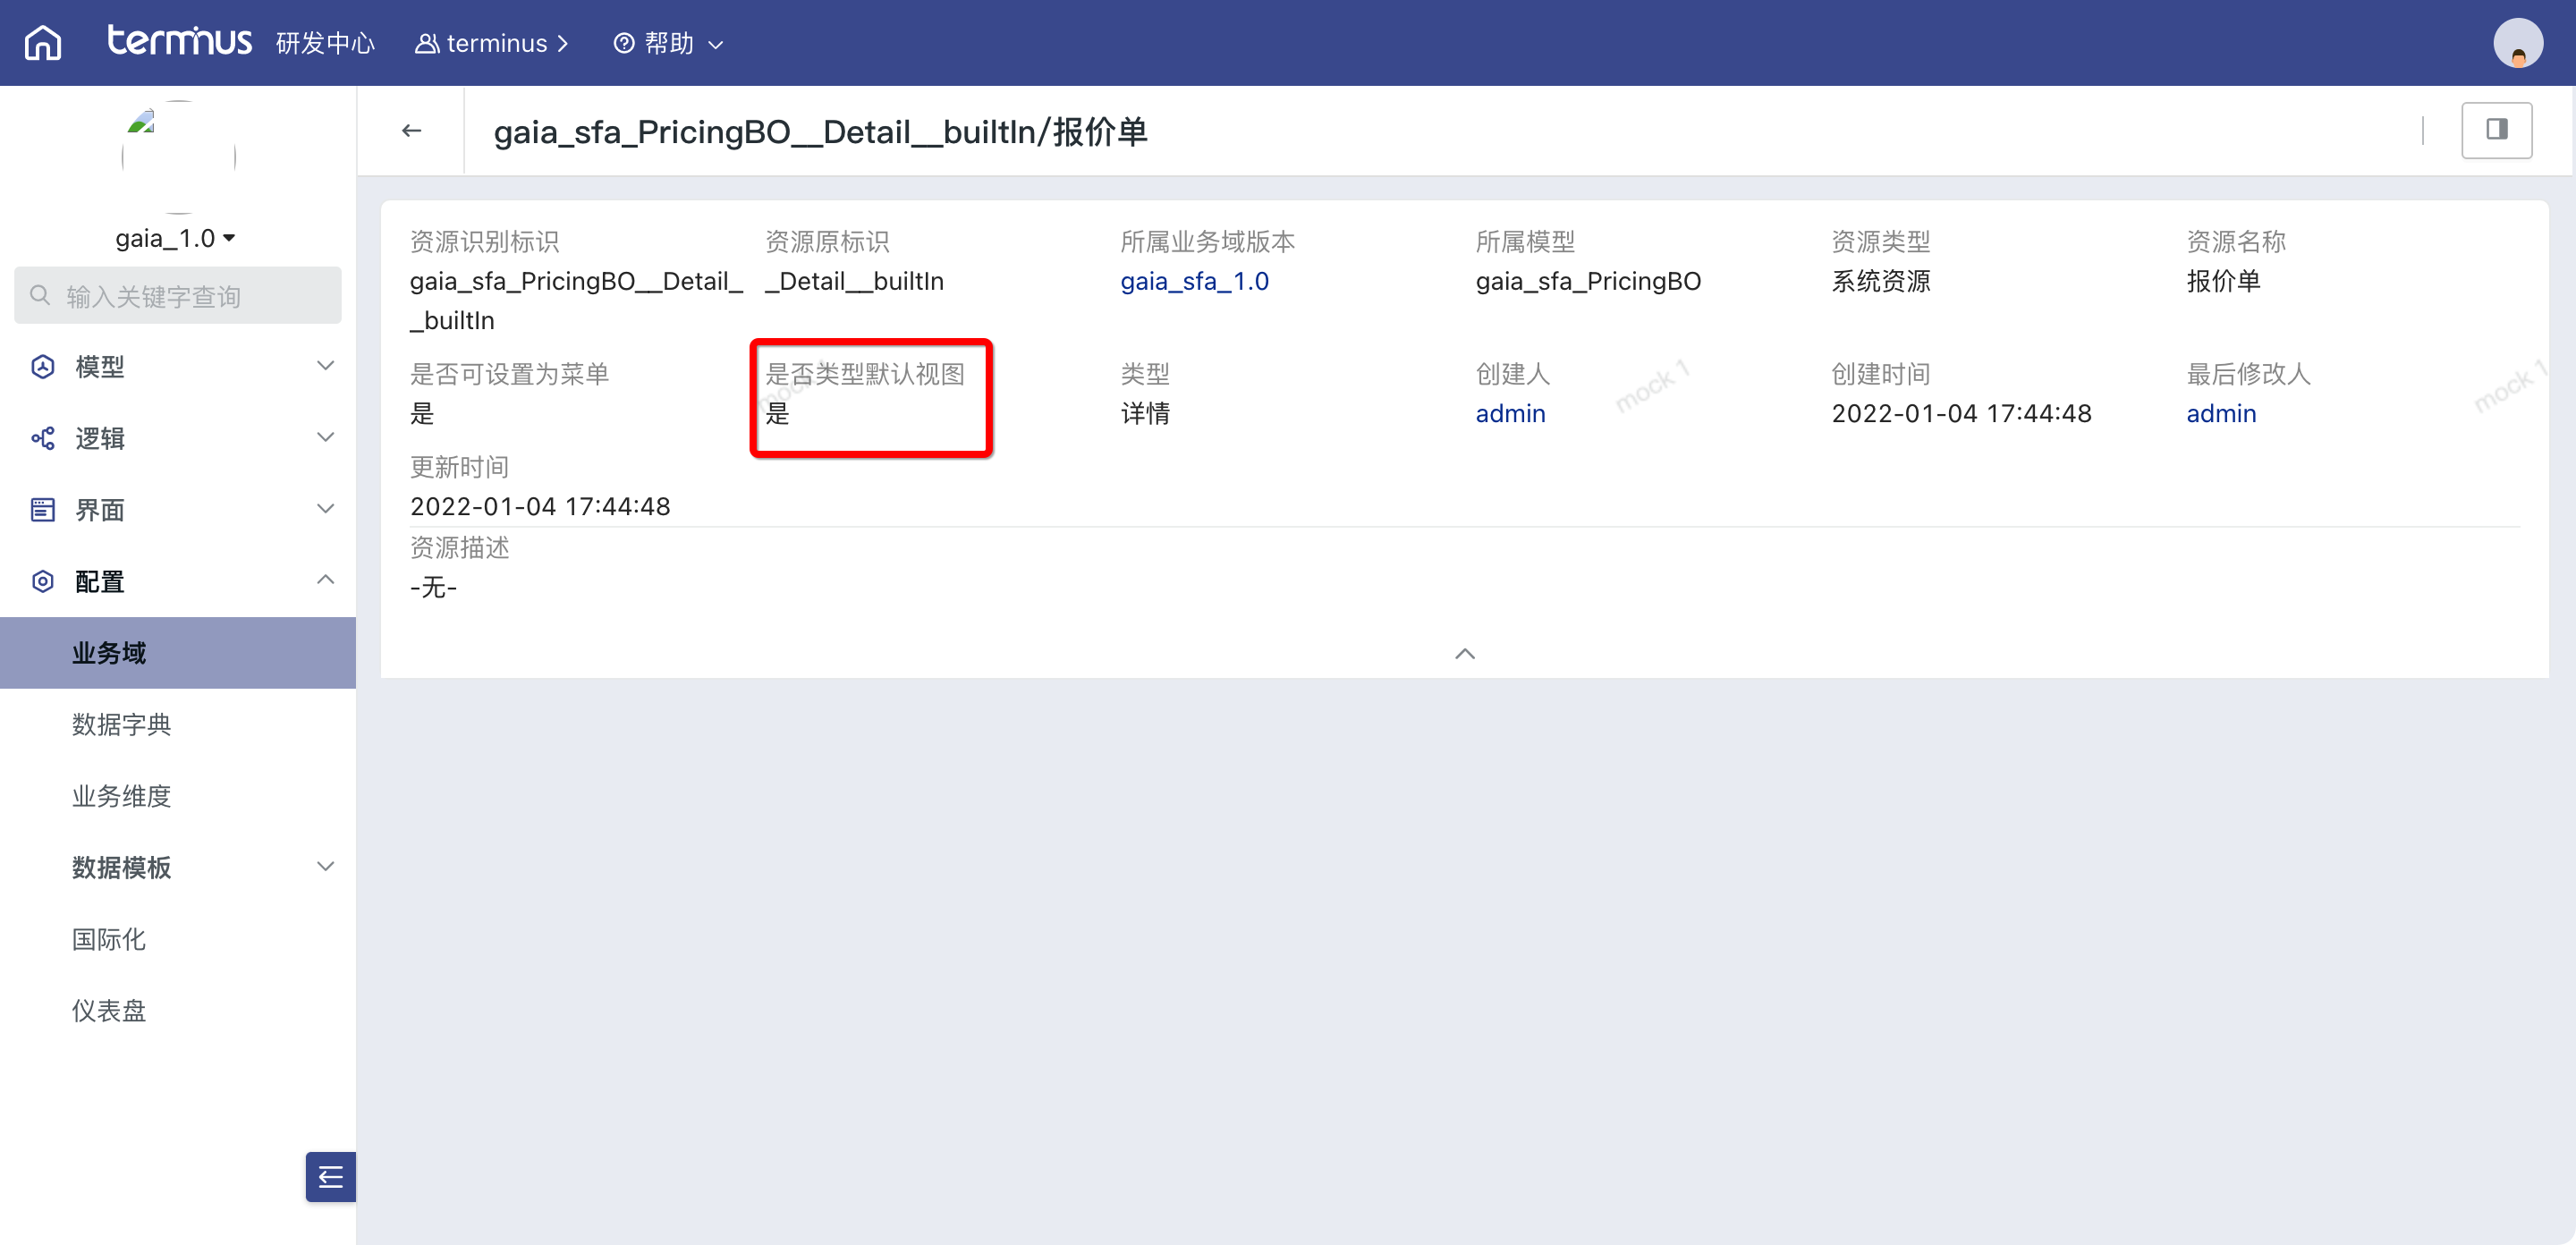Click 配置 label in the sidebar
Viewport: 2576px width, 1245px height.
pos(100,581)
